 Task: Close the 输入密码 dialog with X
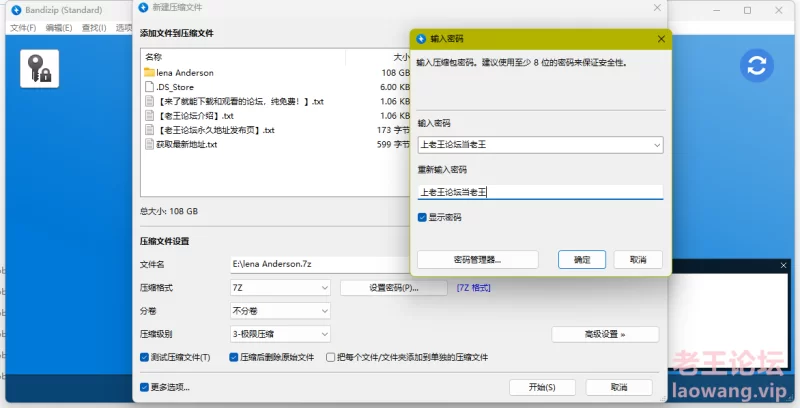(661, 39)
